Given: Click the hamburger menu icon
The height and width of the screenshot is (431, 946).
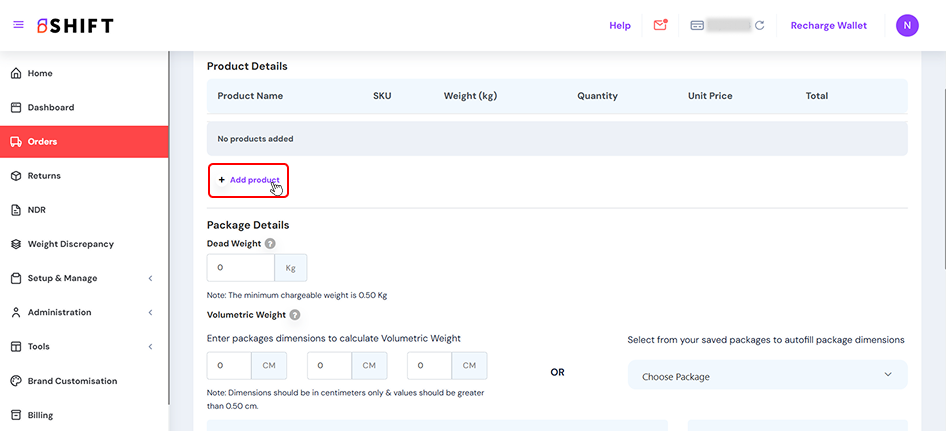Looking at the screenshot, I should 18,25.
